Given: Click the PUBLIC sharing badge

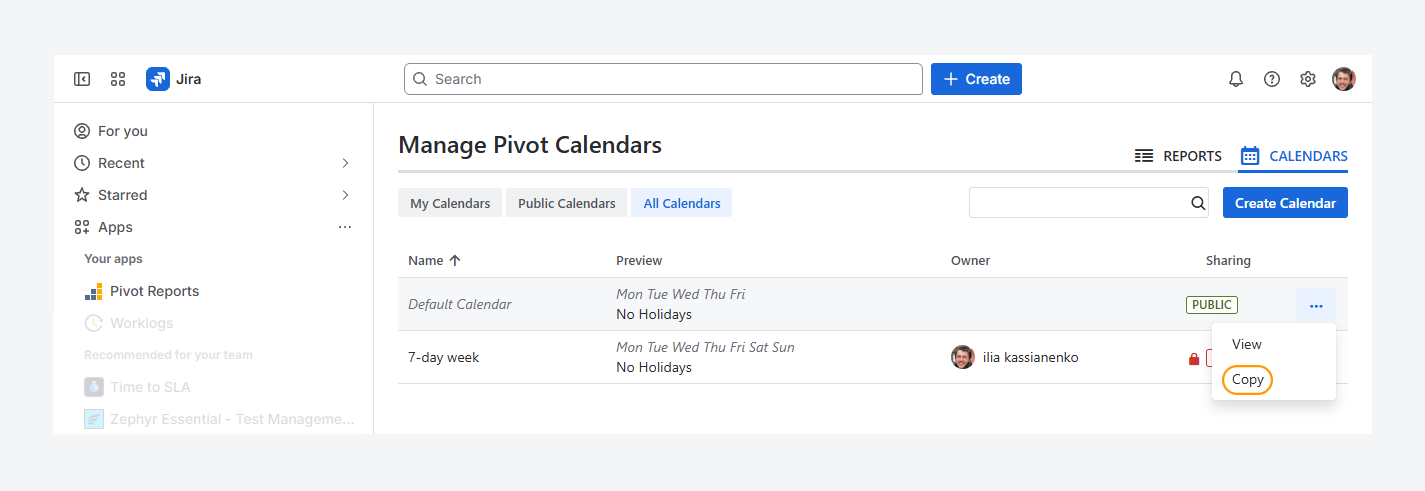Looking at the screenshot, I should (x=1212, y=304).
